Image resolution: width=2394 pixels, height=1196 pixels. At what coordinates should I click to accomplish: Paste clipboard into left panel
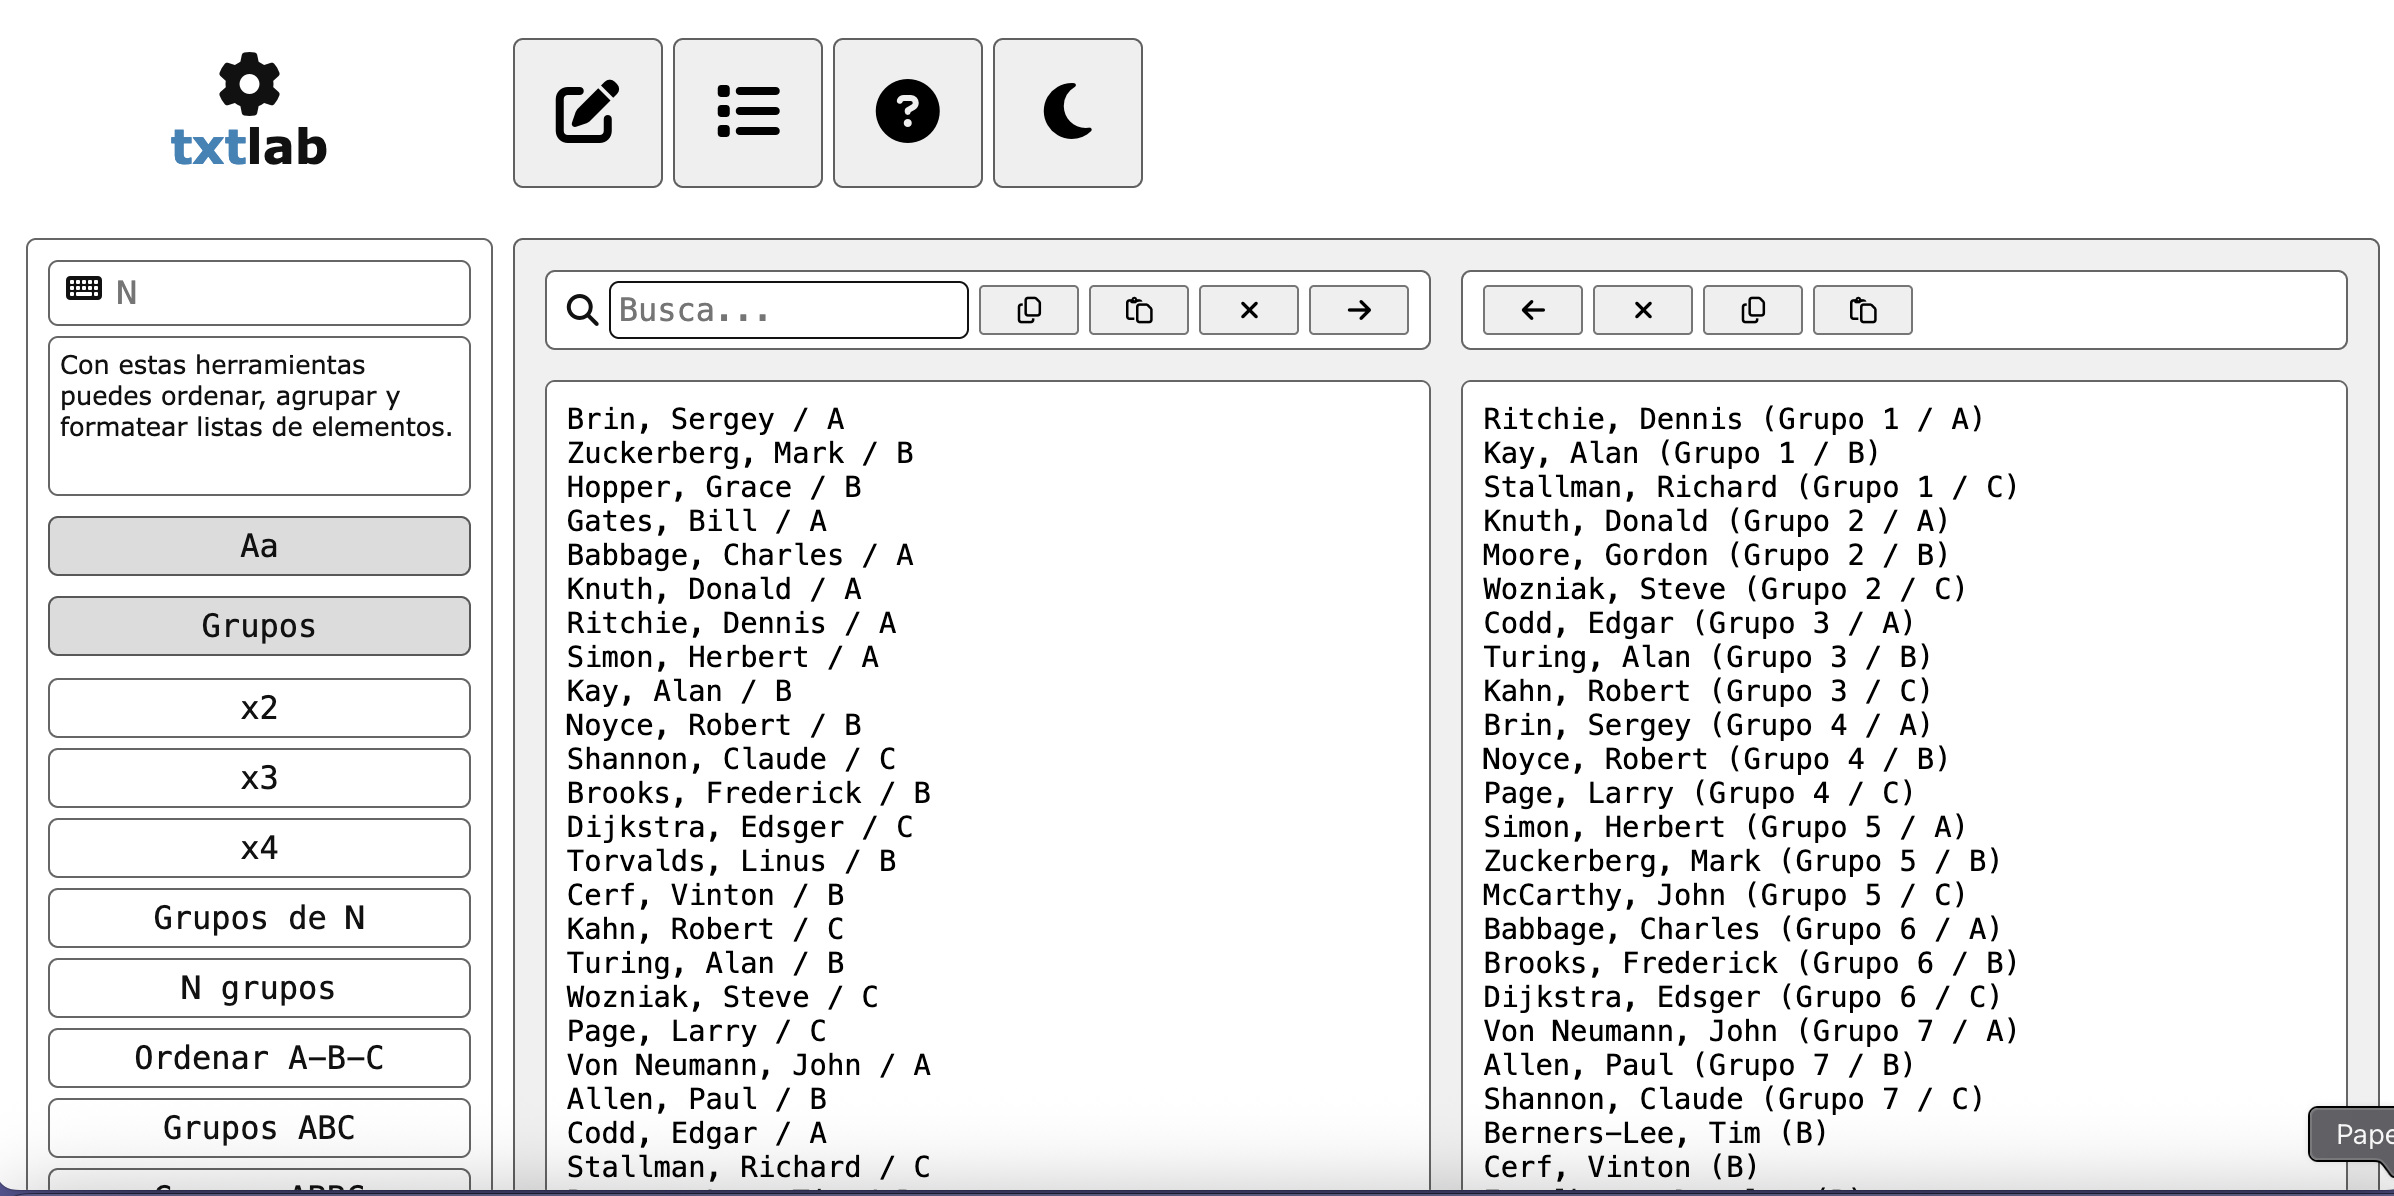(x=1139, y=310)
